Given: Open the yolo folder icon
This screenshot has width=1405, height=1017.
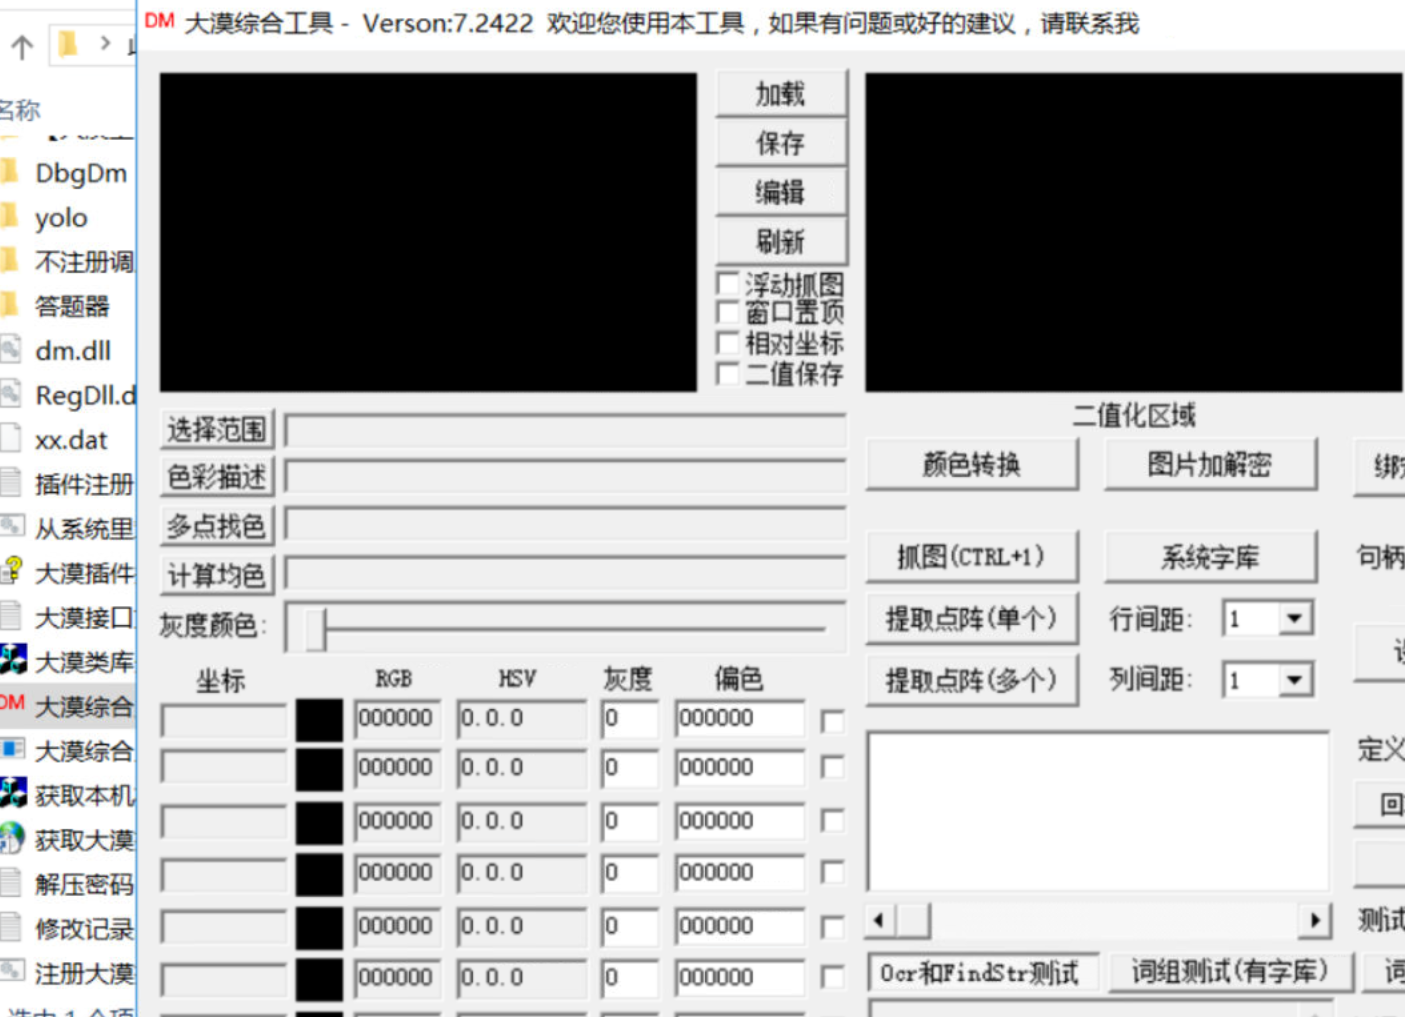Looking at the screenshot, I should [10, 216].
